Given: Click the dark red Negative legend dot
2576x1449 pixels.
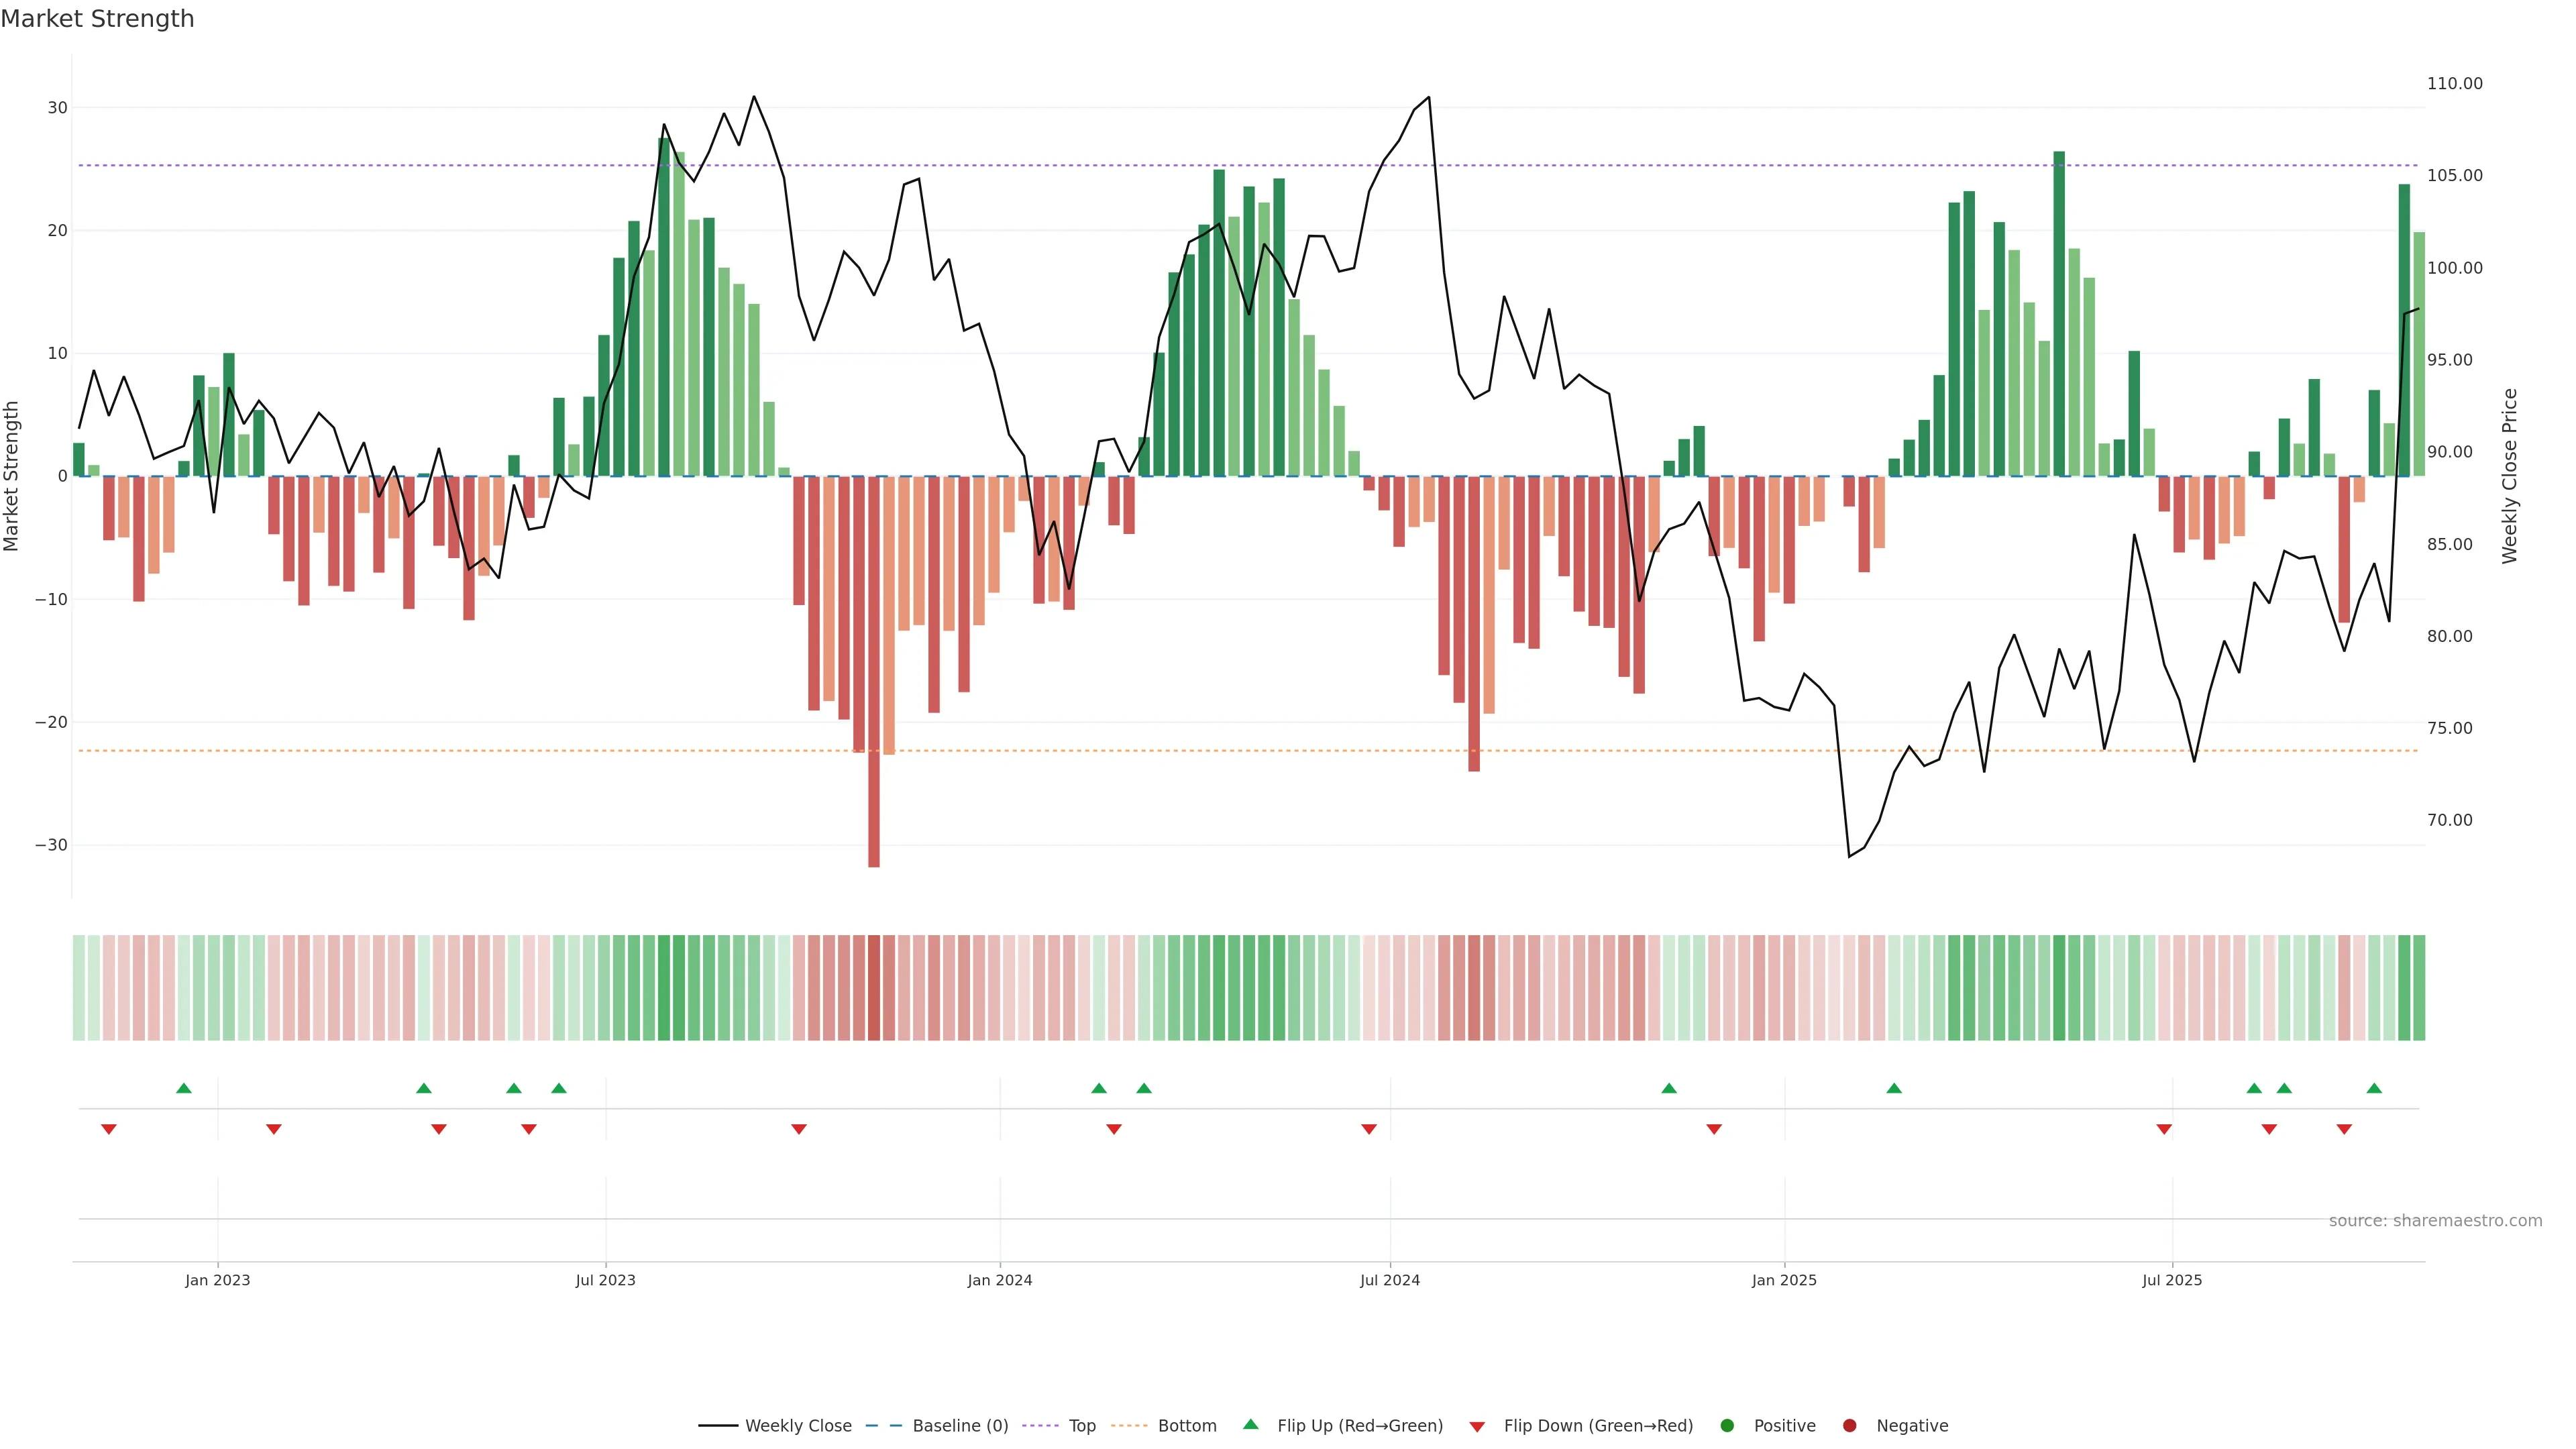Looking at the screenshot, I should (x=1849, y=1425).
